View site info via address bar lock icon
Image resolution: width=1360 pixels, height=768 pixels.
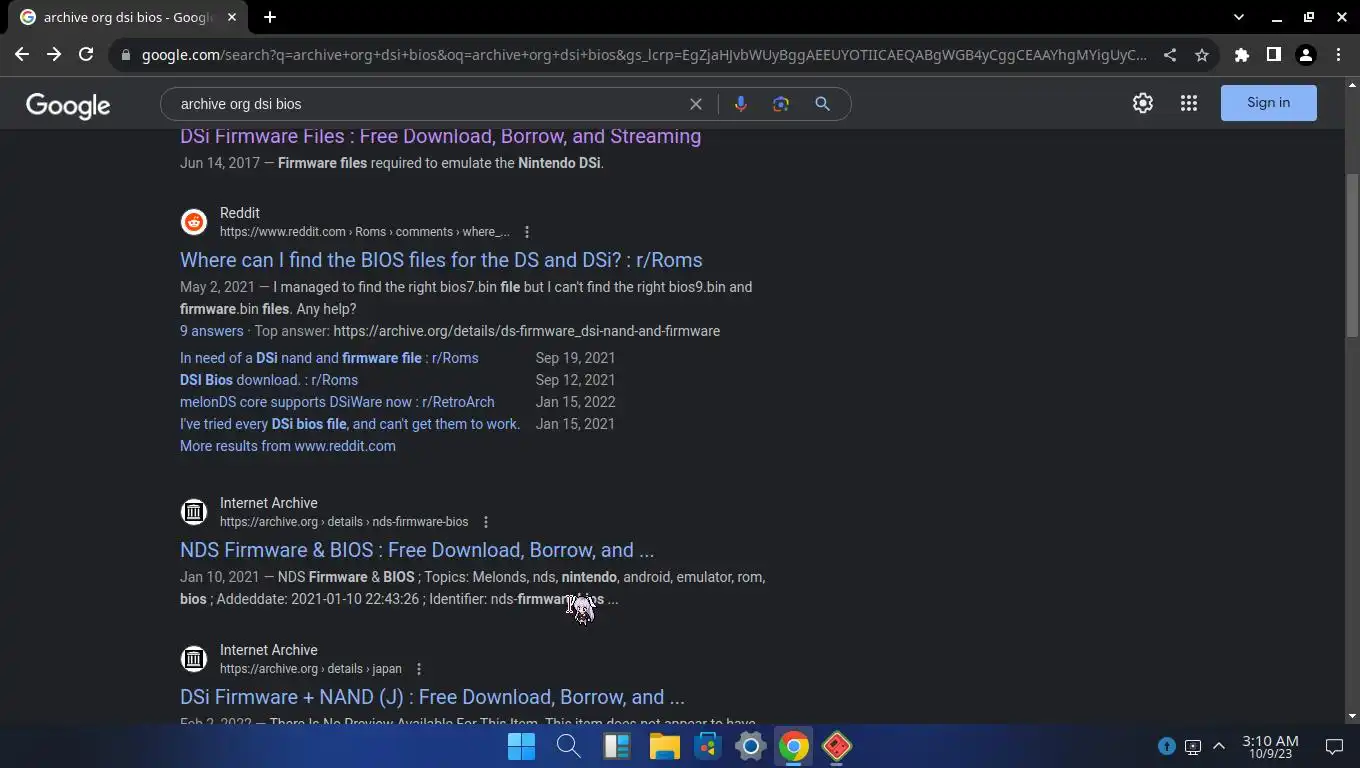[126, 55]
